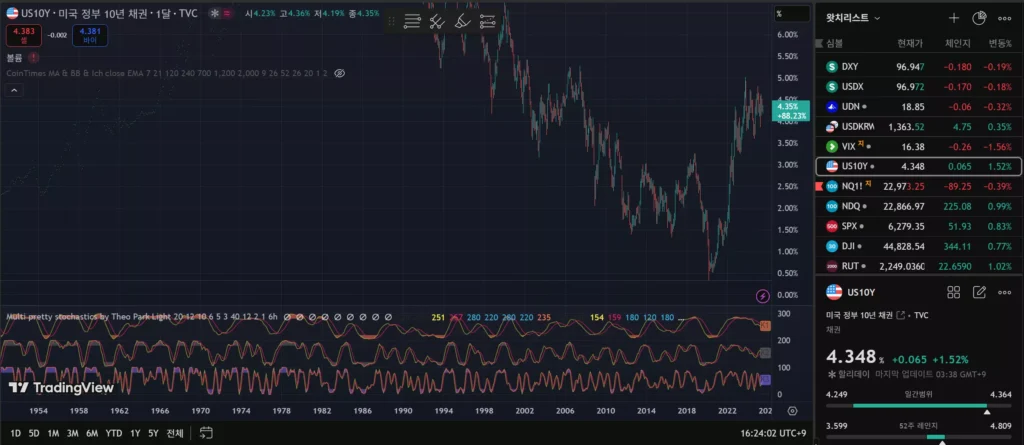The height and width of the screenshot is (445, 1024).
Task: Click the US flag icon beside US10Y title
Action: [x=12, y=13]
